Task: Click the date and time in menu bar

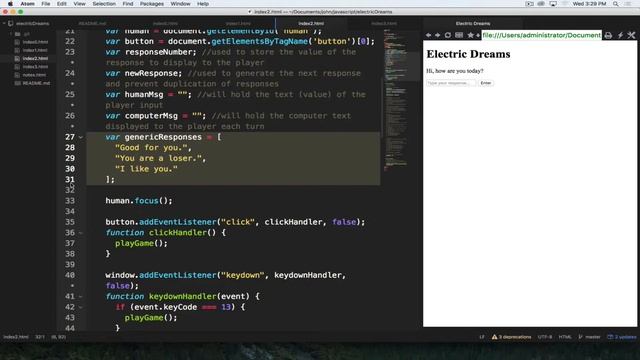Action: (589, 4)
